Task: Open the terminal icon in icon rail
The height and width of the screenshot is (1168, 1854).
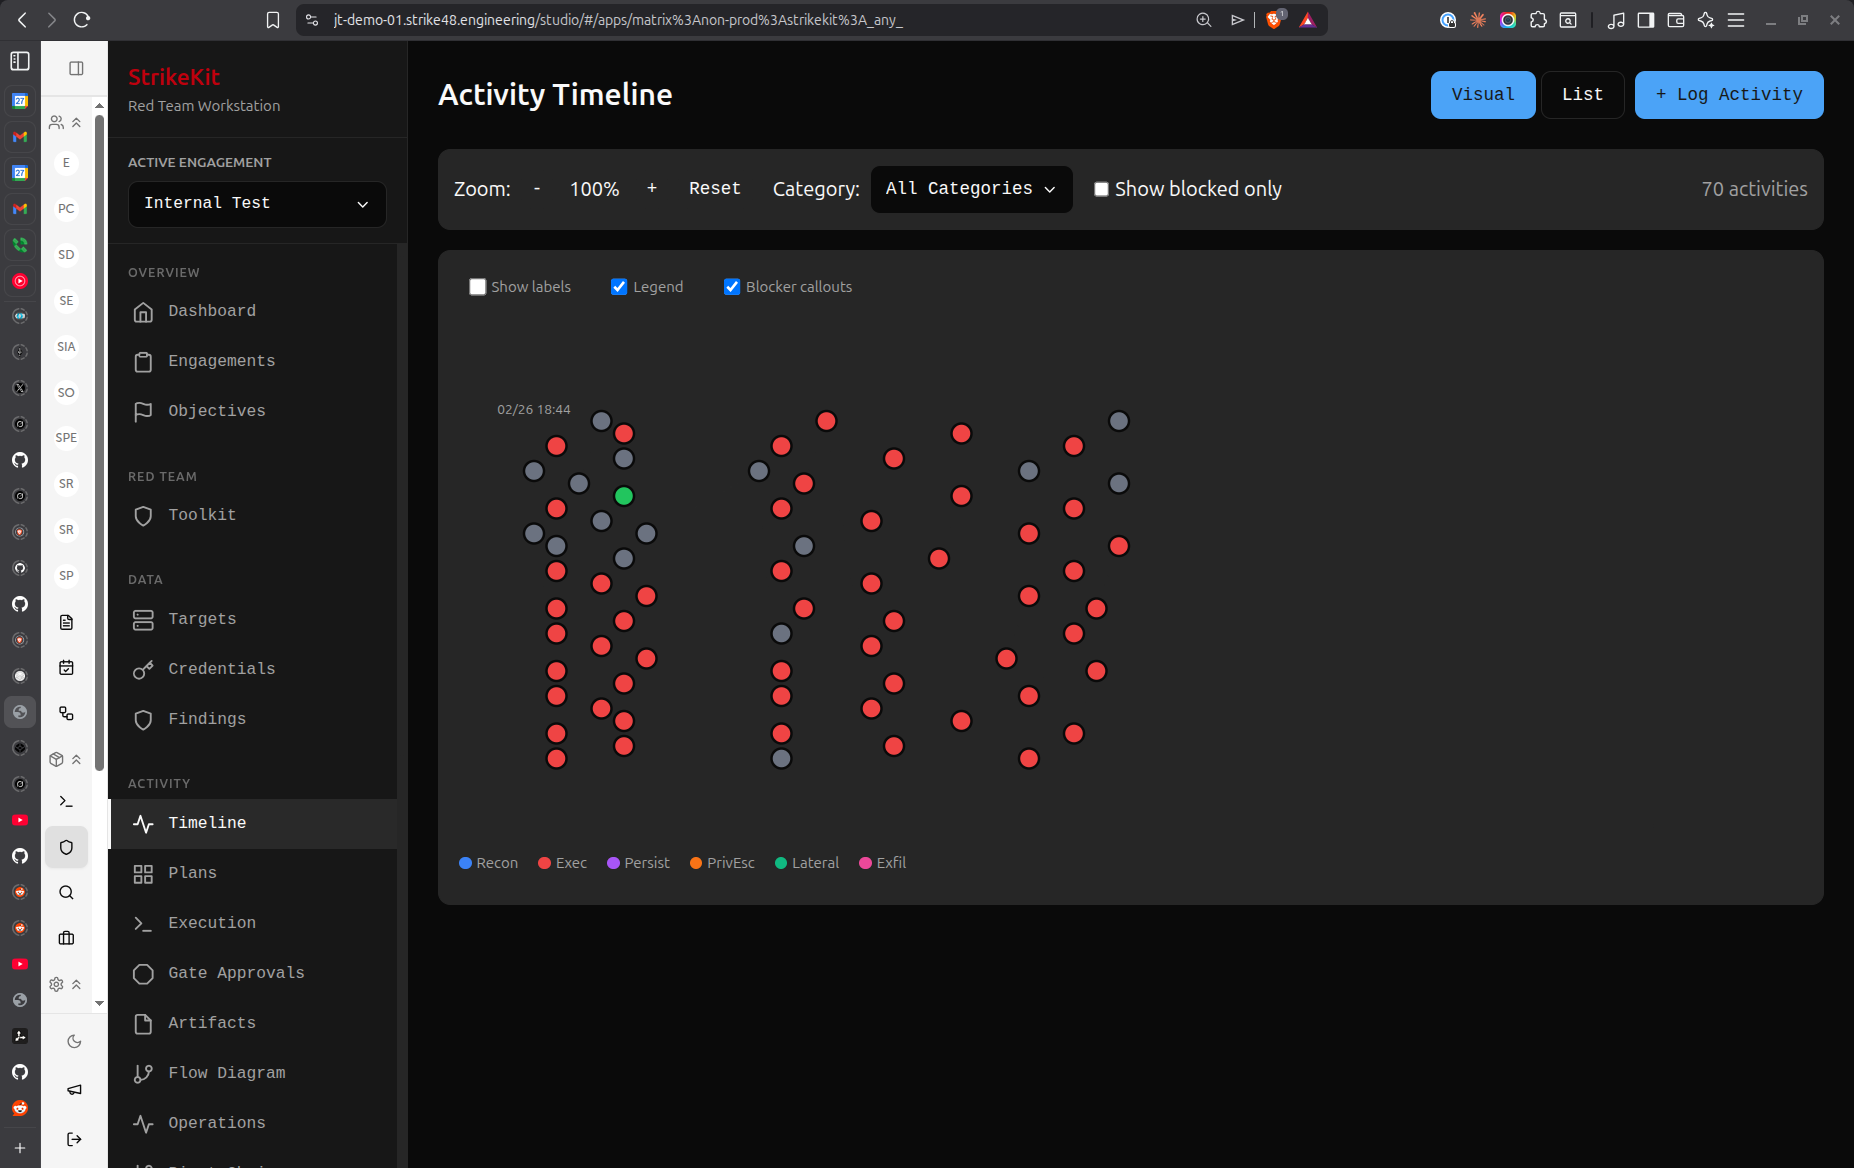Action: pos(66,802)
